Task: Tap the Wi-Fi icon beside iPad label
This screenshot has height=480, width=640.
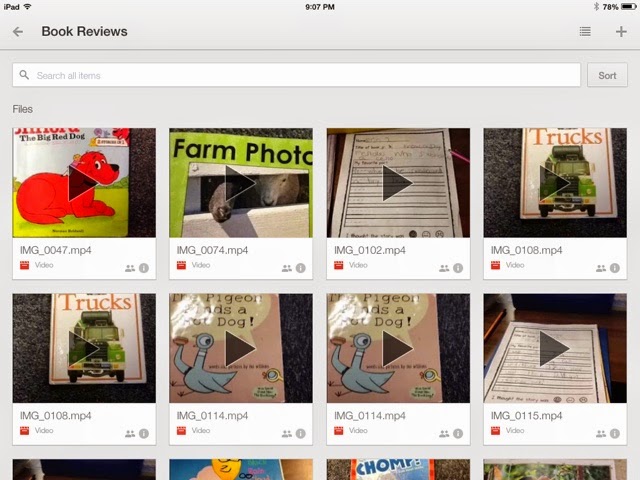Action: click(x=27, y=7)
